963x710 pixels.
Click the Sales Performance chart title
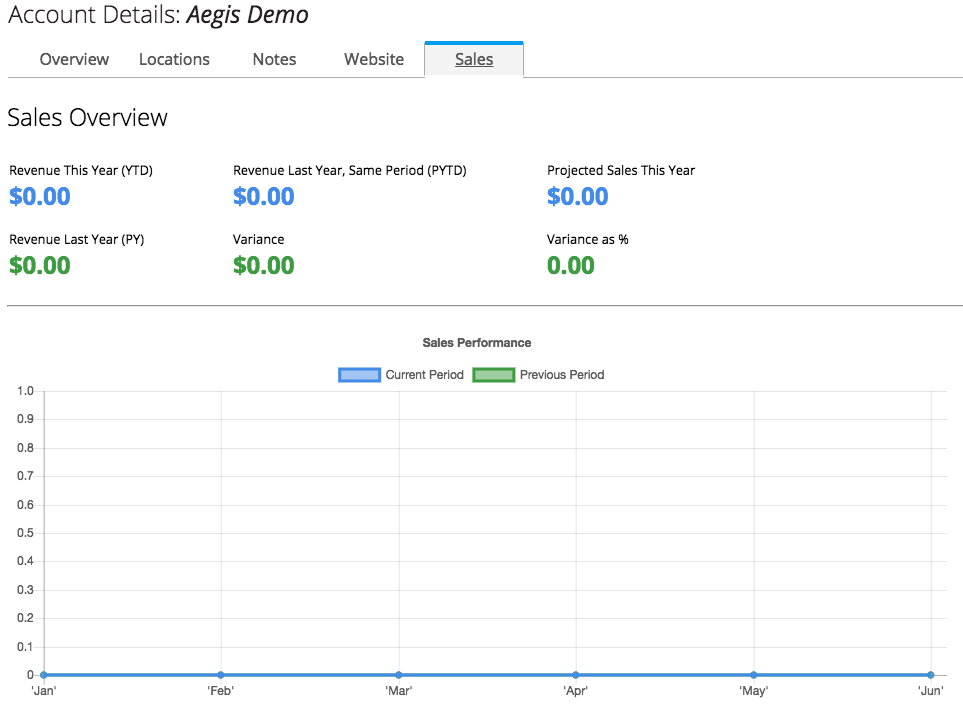477,343
